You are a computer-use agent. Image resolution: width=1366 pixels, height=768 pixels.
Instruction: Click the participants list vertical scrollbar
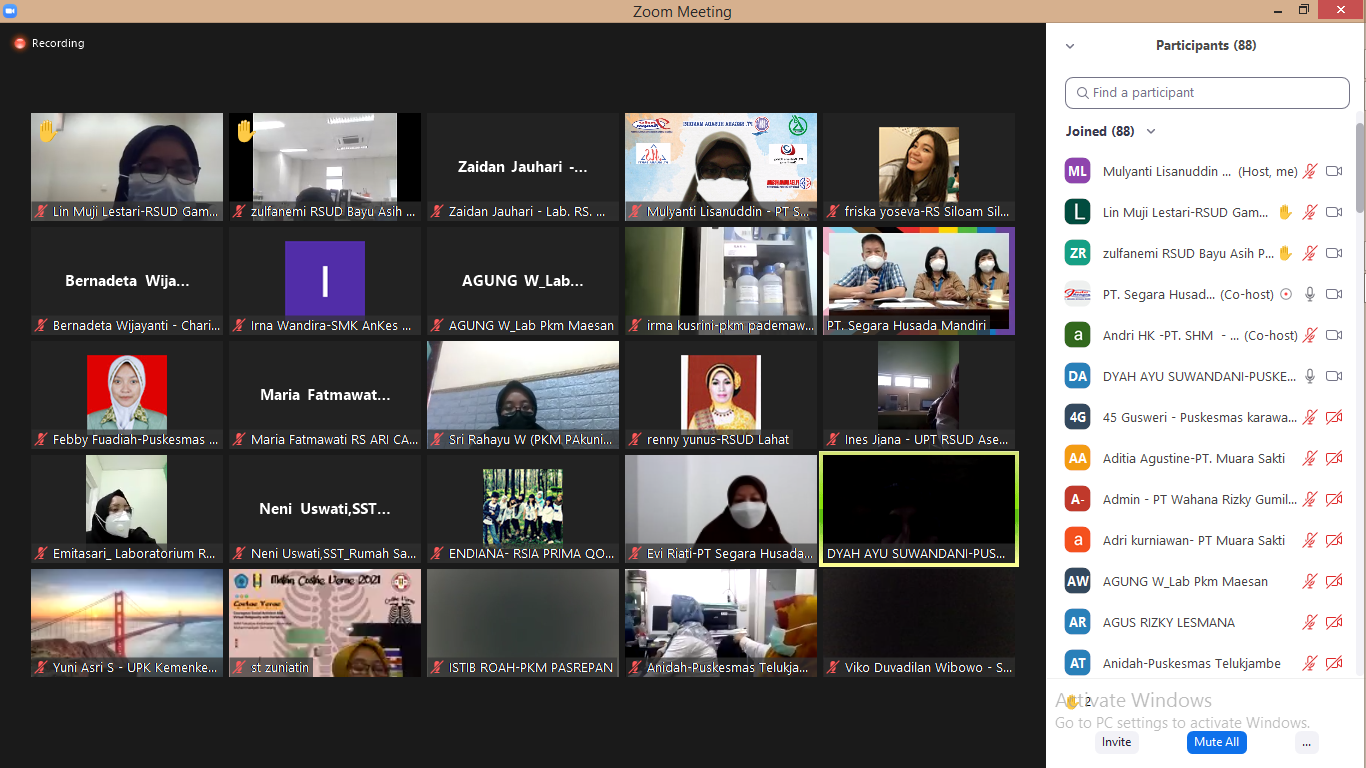[1360, 168]
